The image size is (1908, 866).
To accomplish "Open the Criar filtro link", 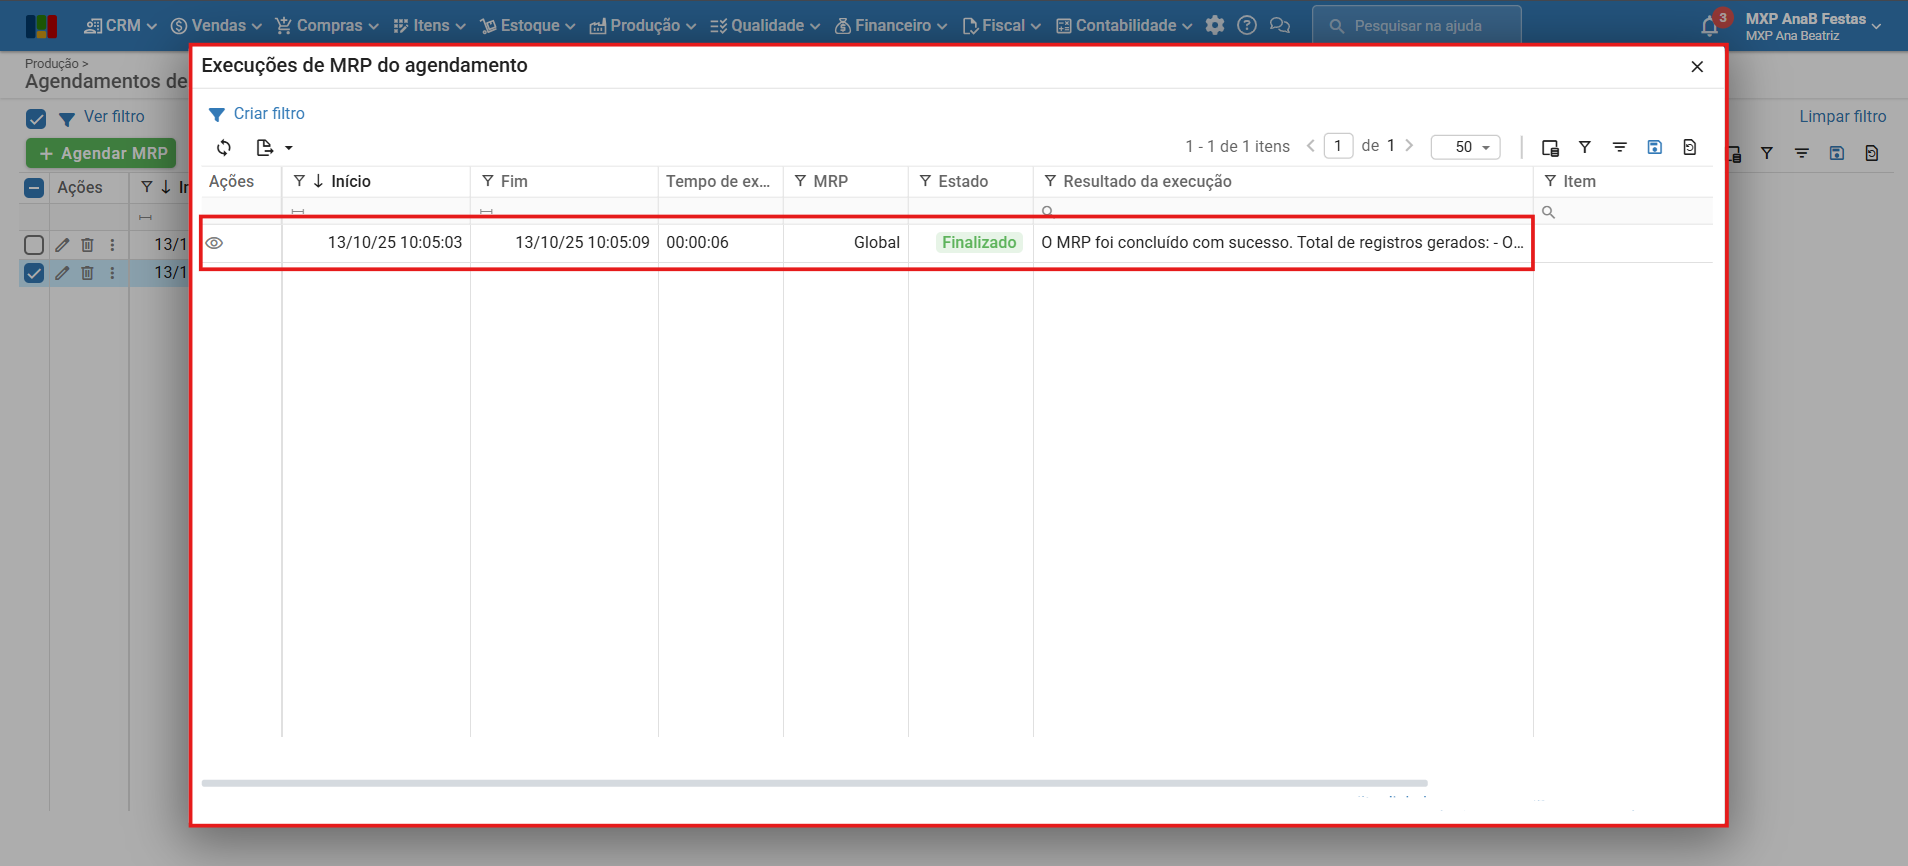I will [x=269, y=114].
